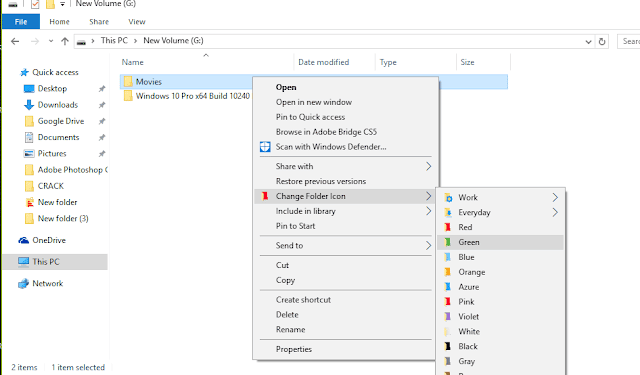The image size is (640, 375).
Task: Expand the Send to submenu
Action: (x=345, y=246)
